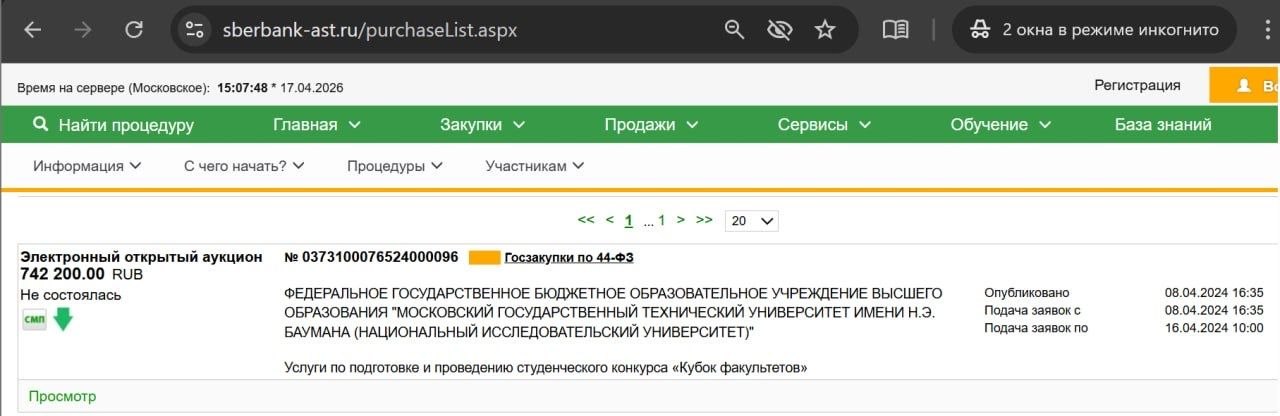Expand the Главная menu

pyautogui.click(x=317, y=125)
